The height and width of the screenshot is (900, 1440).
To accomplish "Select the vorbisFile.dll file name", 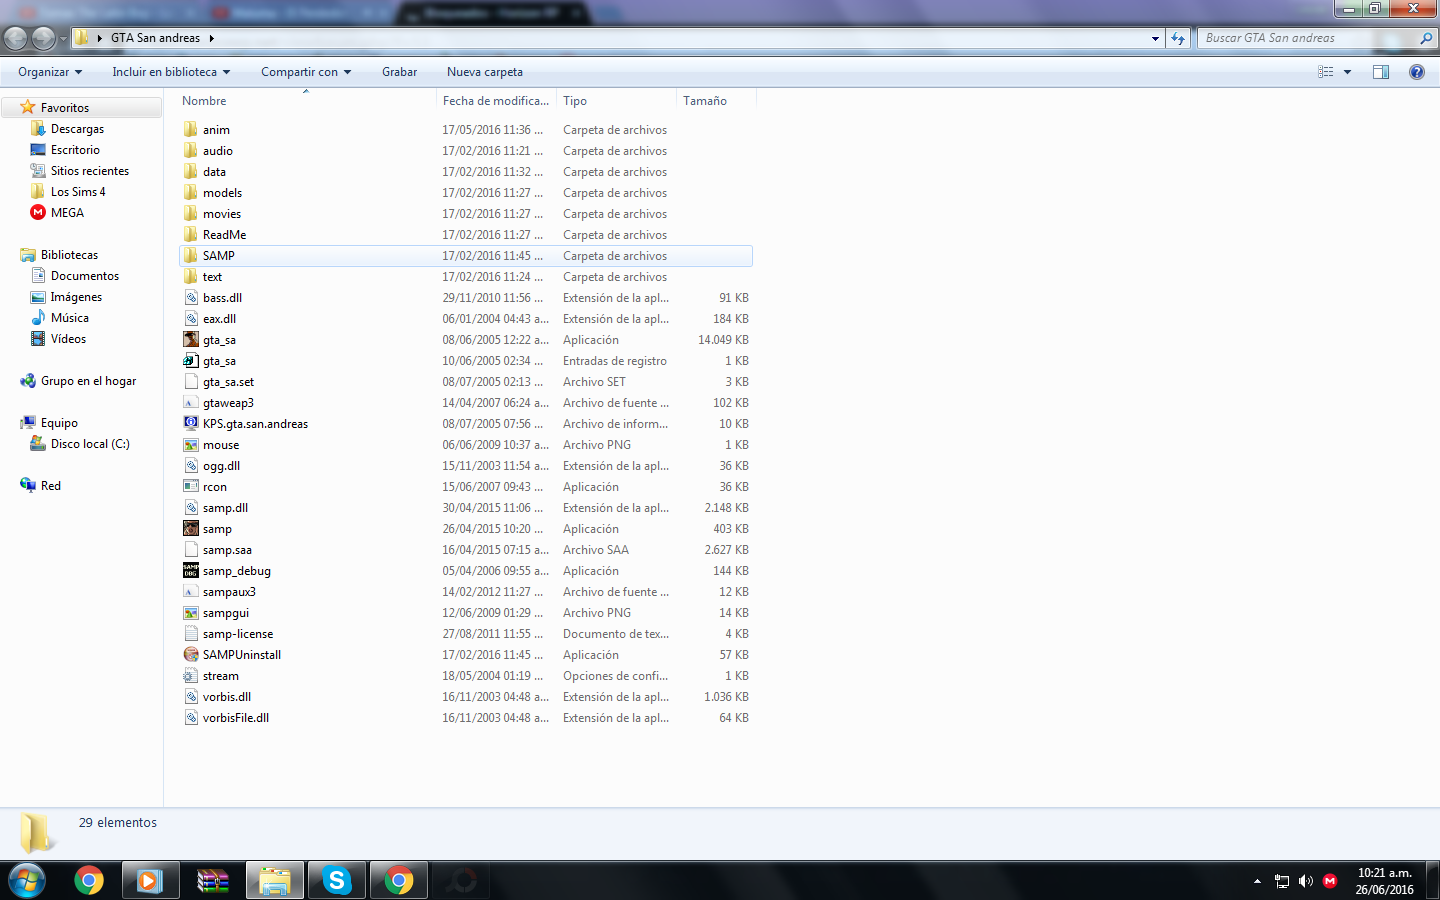I will coord(236,718).
